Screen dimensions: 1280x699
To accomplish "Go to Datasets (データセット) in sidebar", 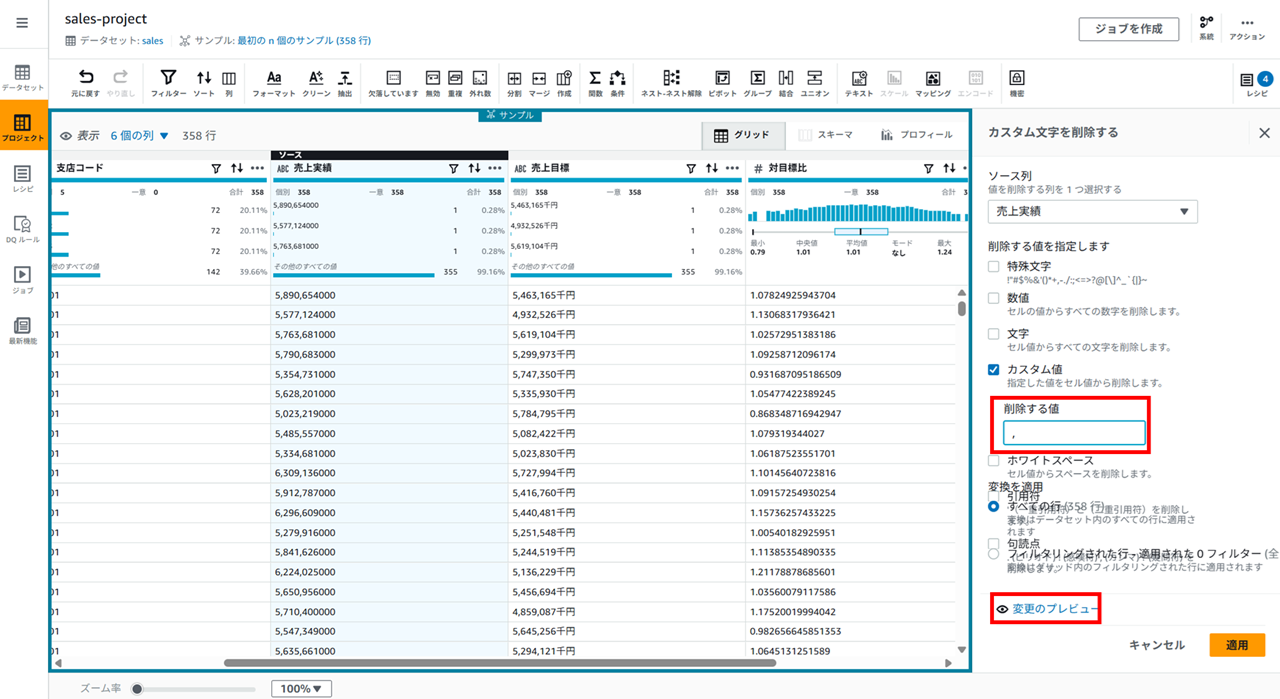I will pos(23,78).
